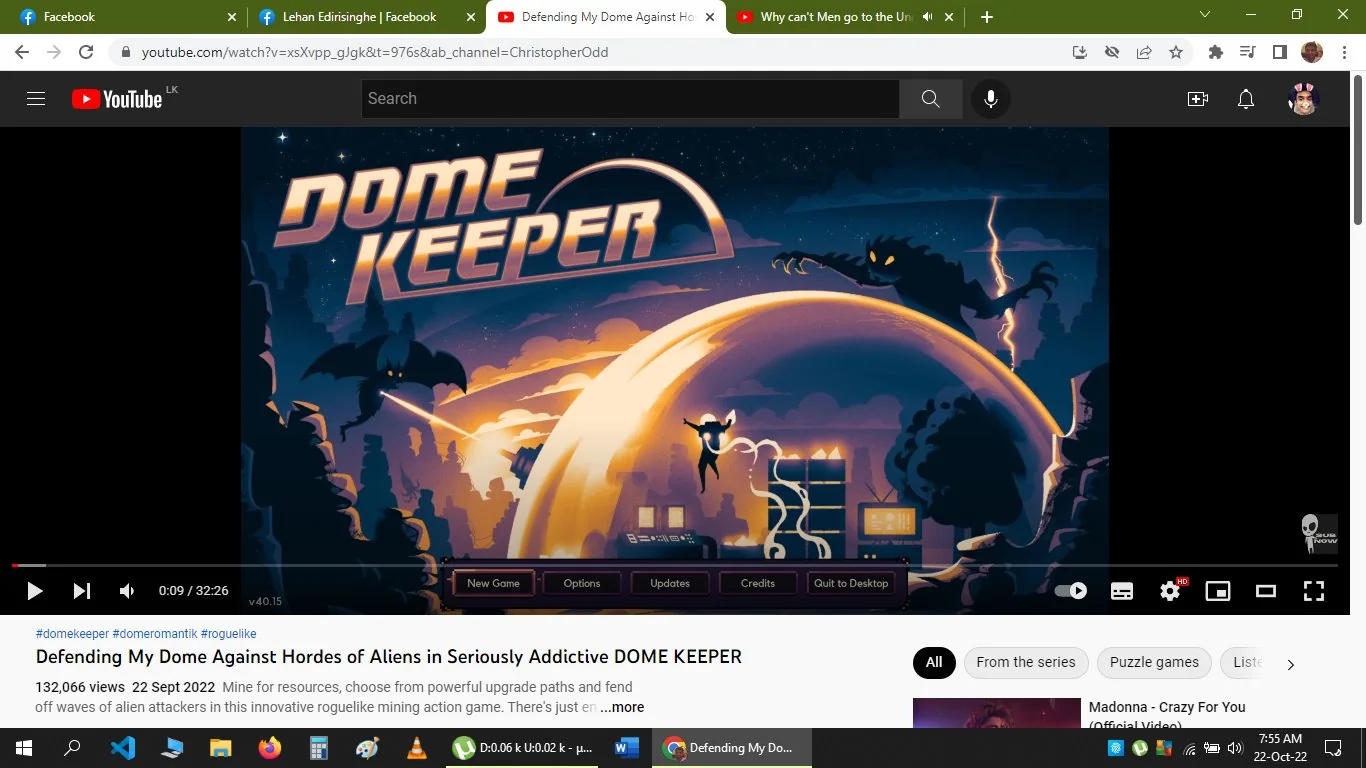Close the Defending My Dome tab
Screen dimensions: 1366x768
point(710,17)
